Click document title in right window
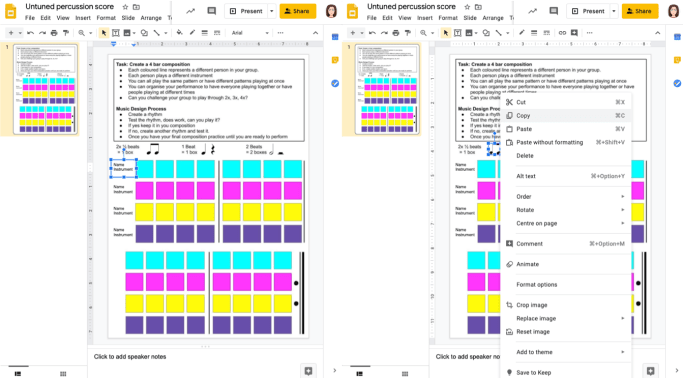Viewport: 683px width, 378px height. click(411, 7)
